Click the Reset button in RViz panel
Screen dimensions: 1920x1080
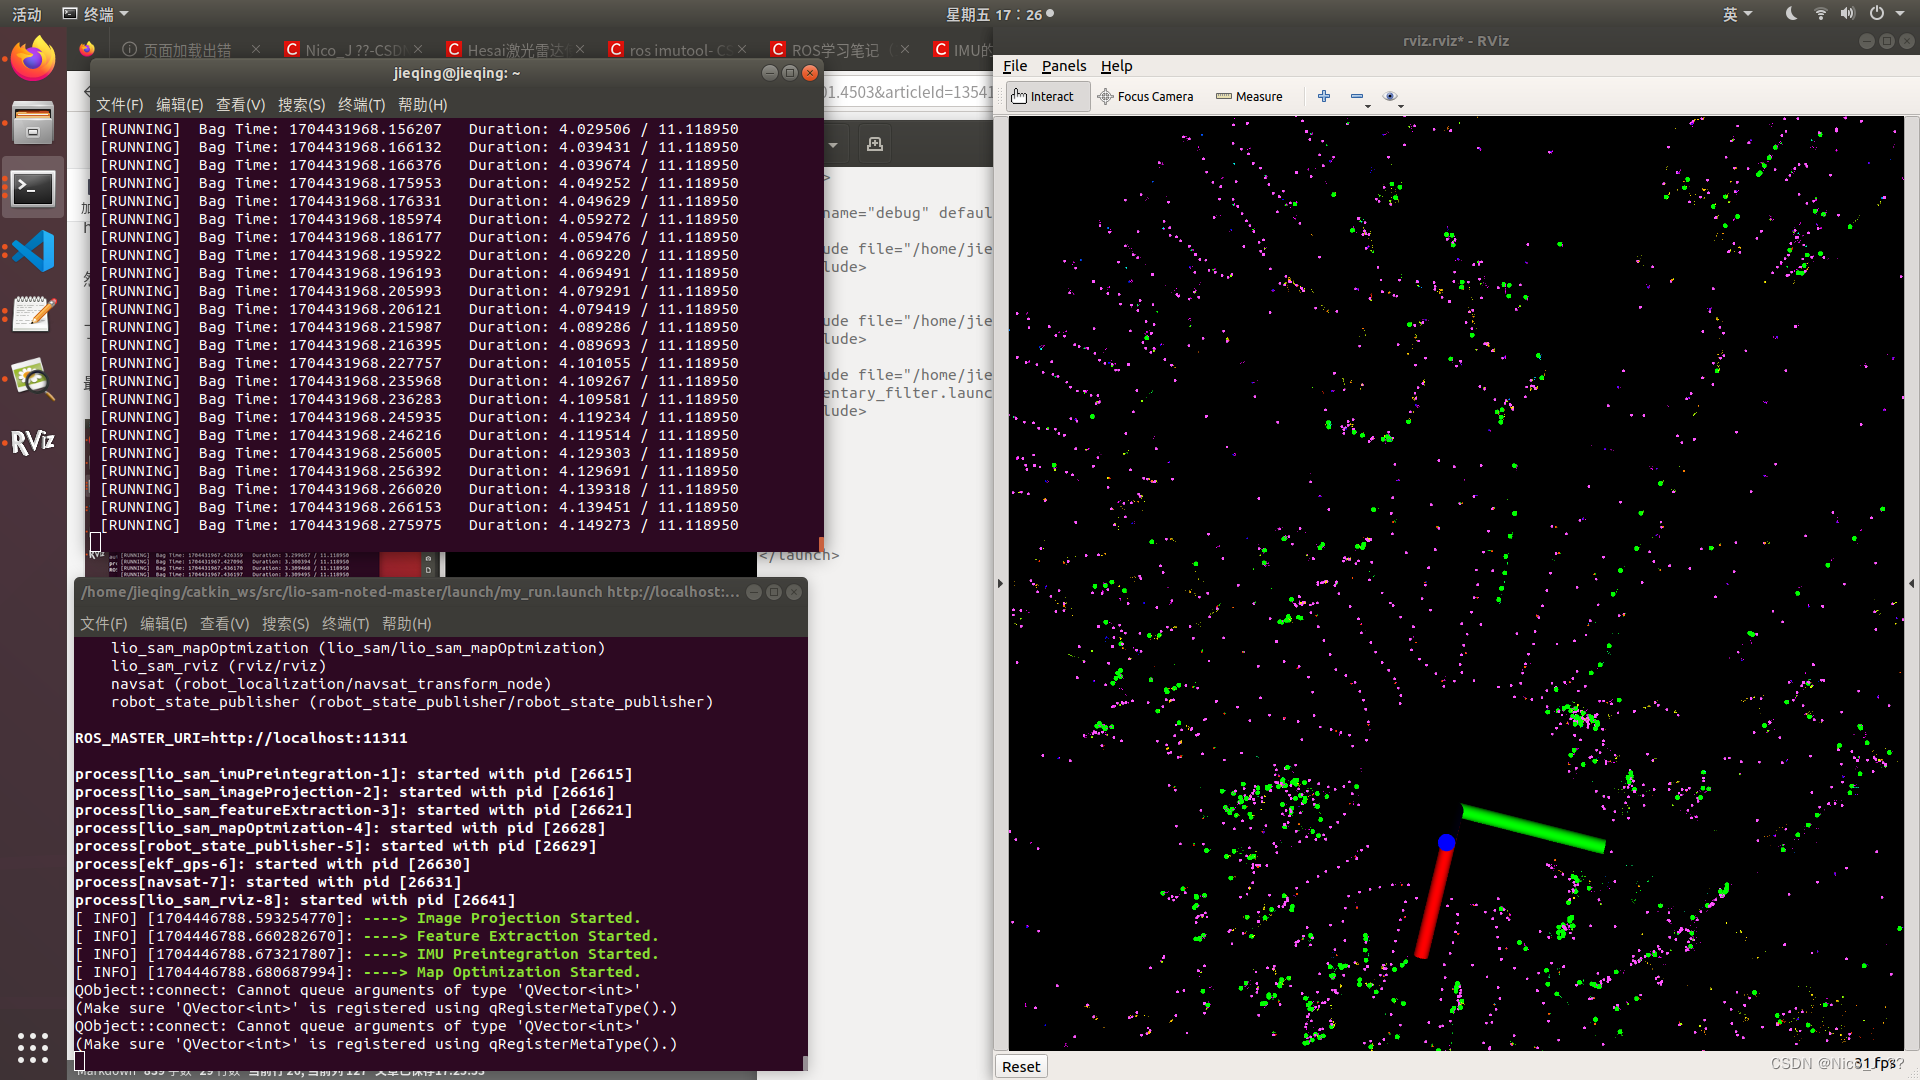pos(1021,1065)
